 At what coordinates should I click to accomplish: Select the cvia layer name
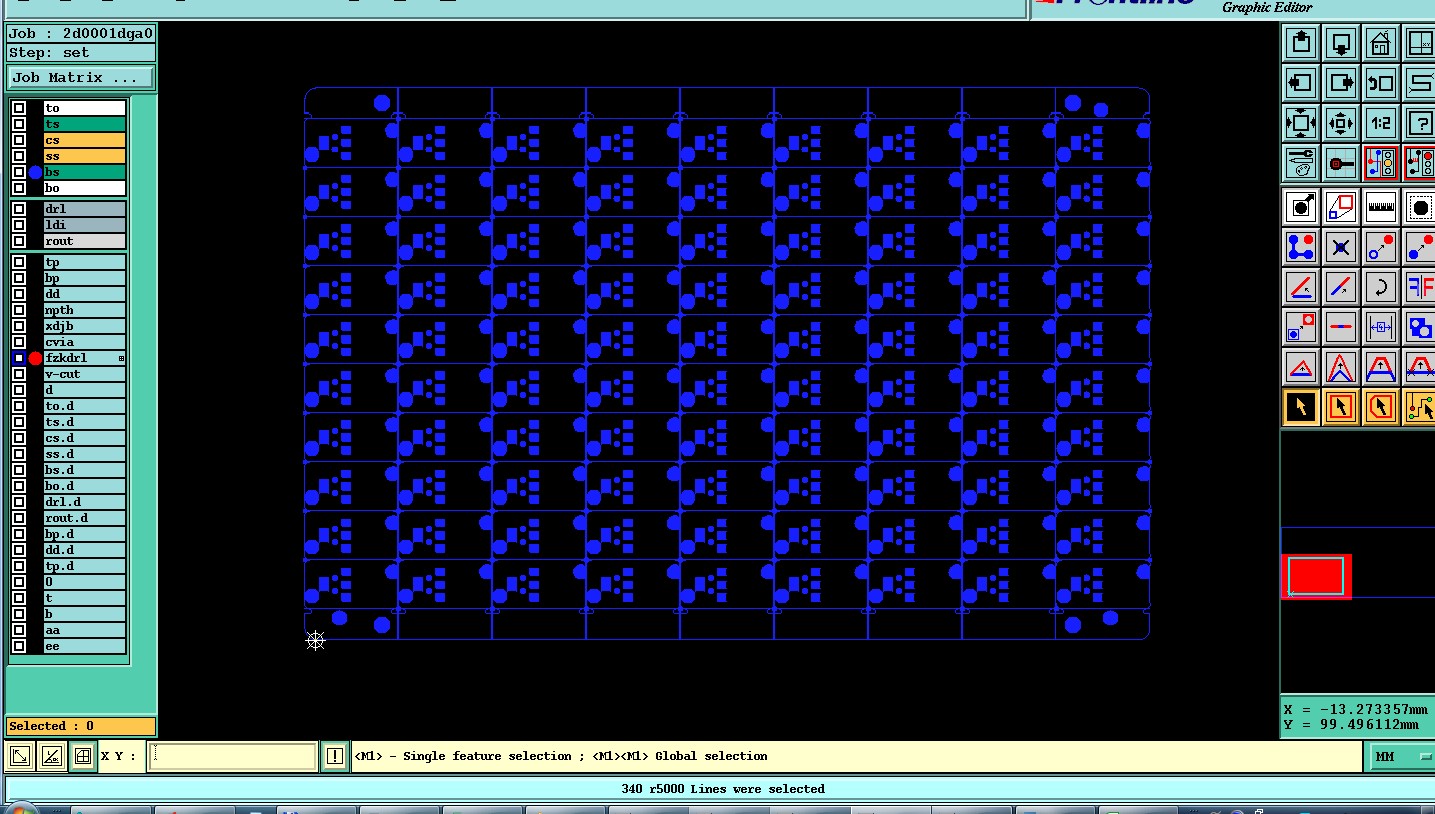pyautogui.click(x=85, y=342)
